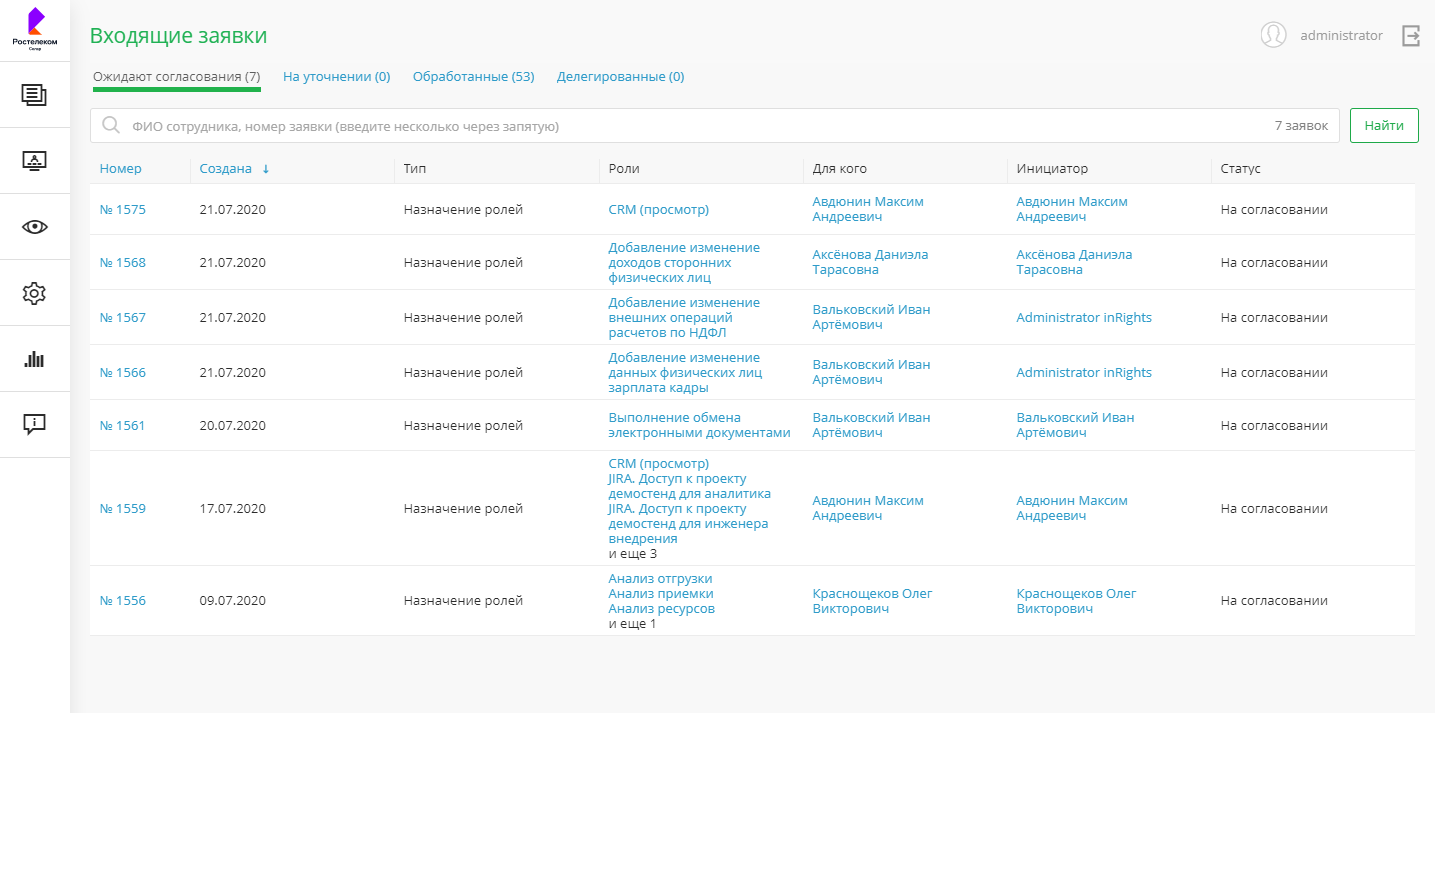Image resolution: width=1435 pixels, height=890 pixels.
Task: Open request № 1556 link
Action: coord(122,601)
